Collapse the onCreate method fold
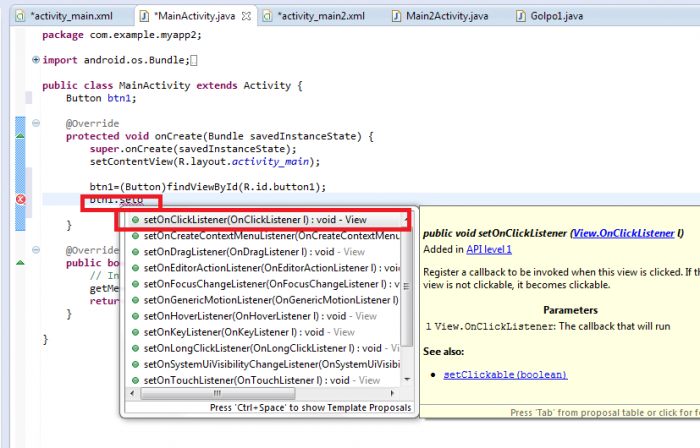 [x=36, y=123]
